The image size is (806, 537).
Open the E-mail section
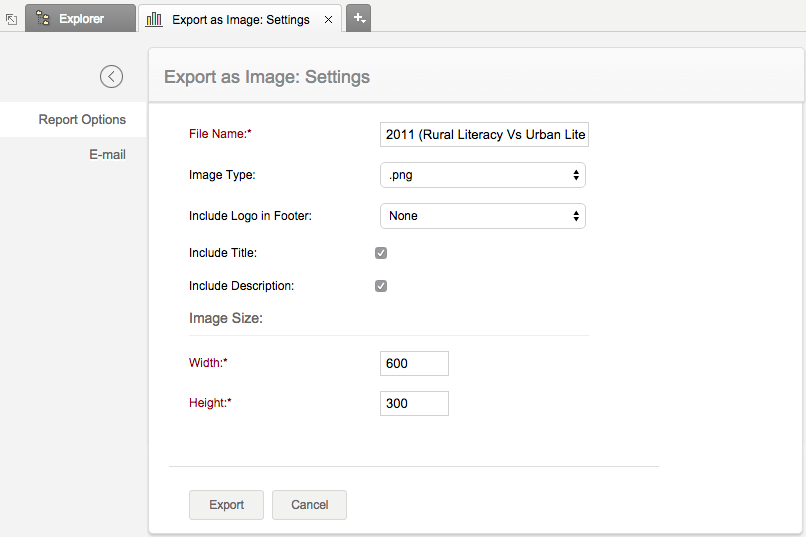pyautogui.click(x=107, y=155)
